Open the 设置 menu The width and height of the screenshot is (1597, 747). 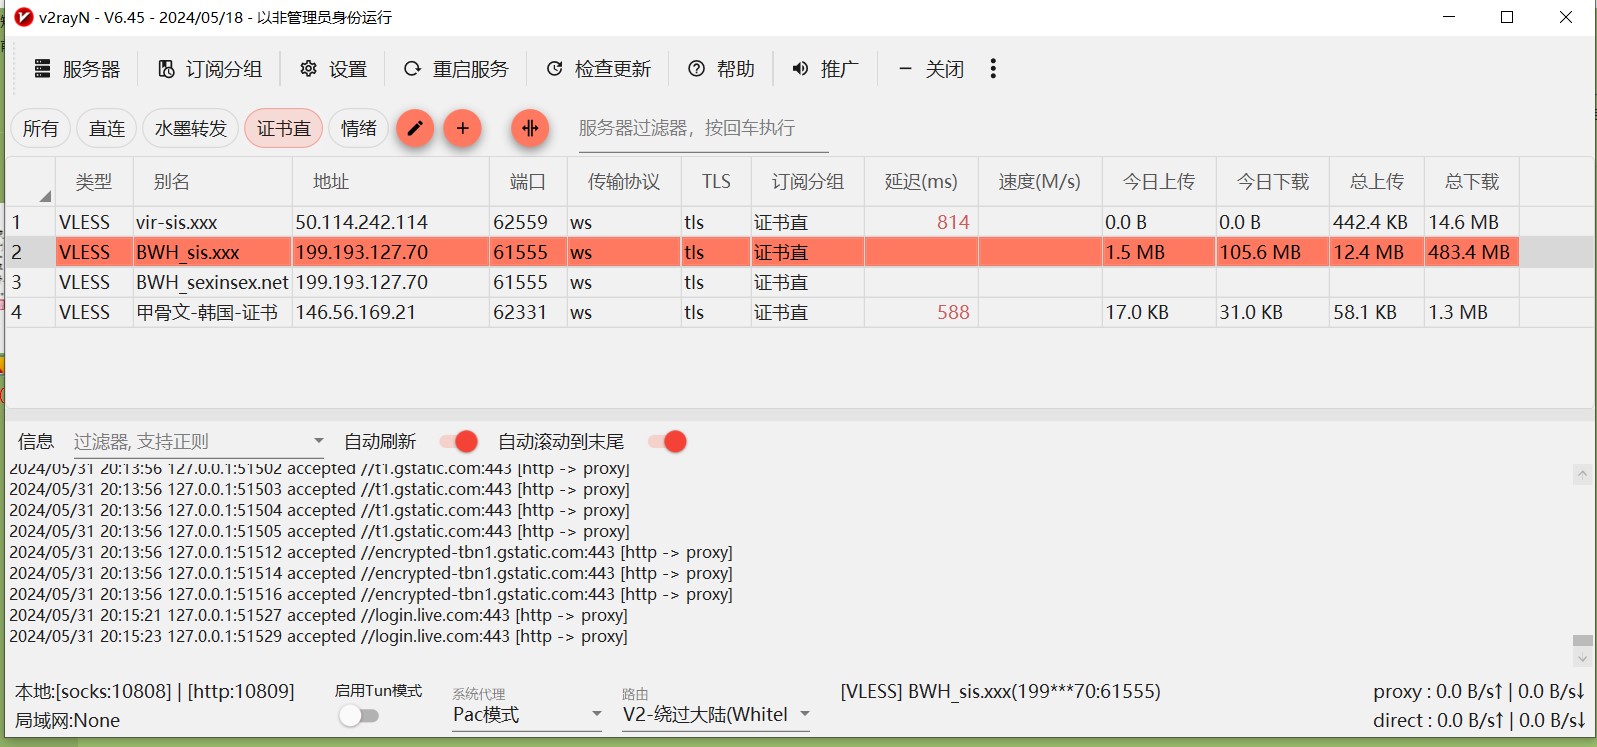334,69
